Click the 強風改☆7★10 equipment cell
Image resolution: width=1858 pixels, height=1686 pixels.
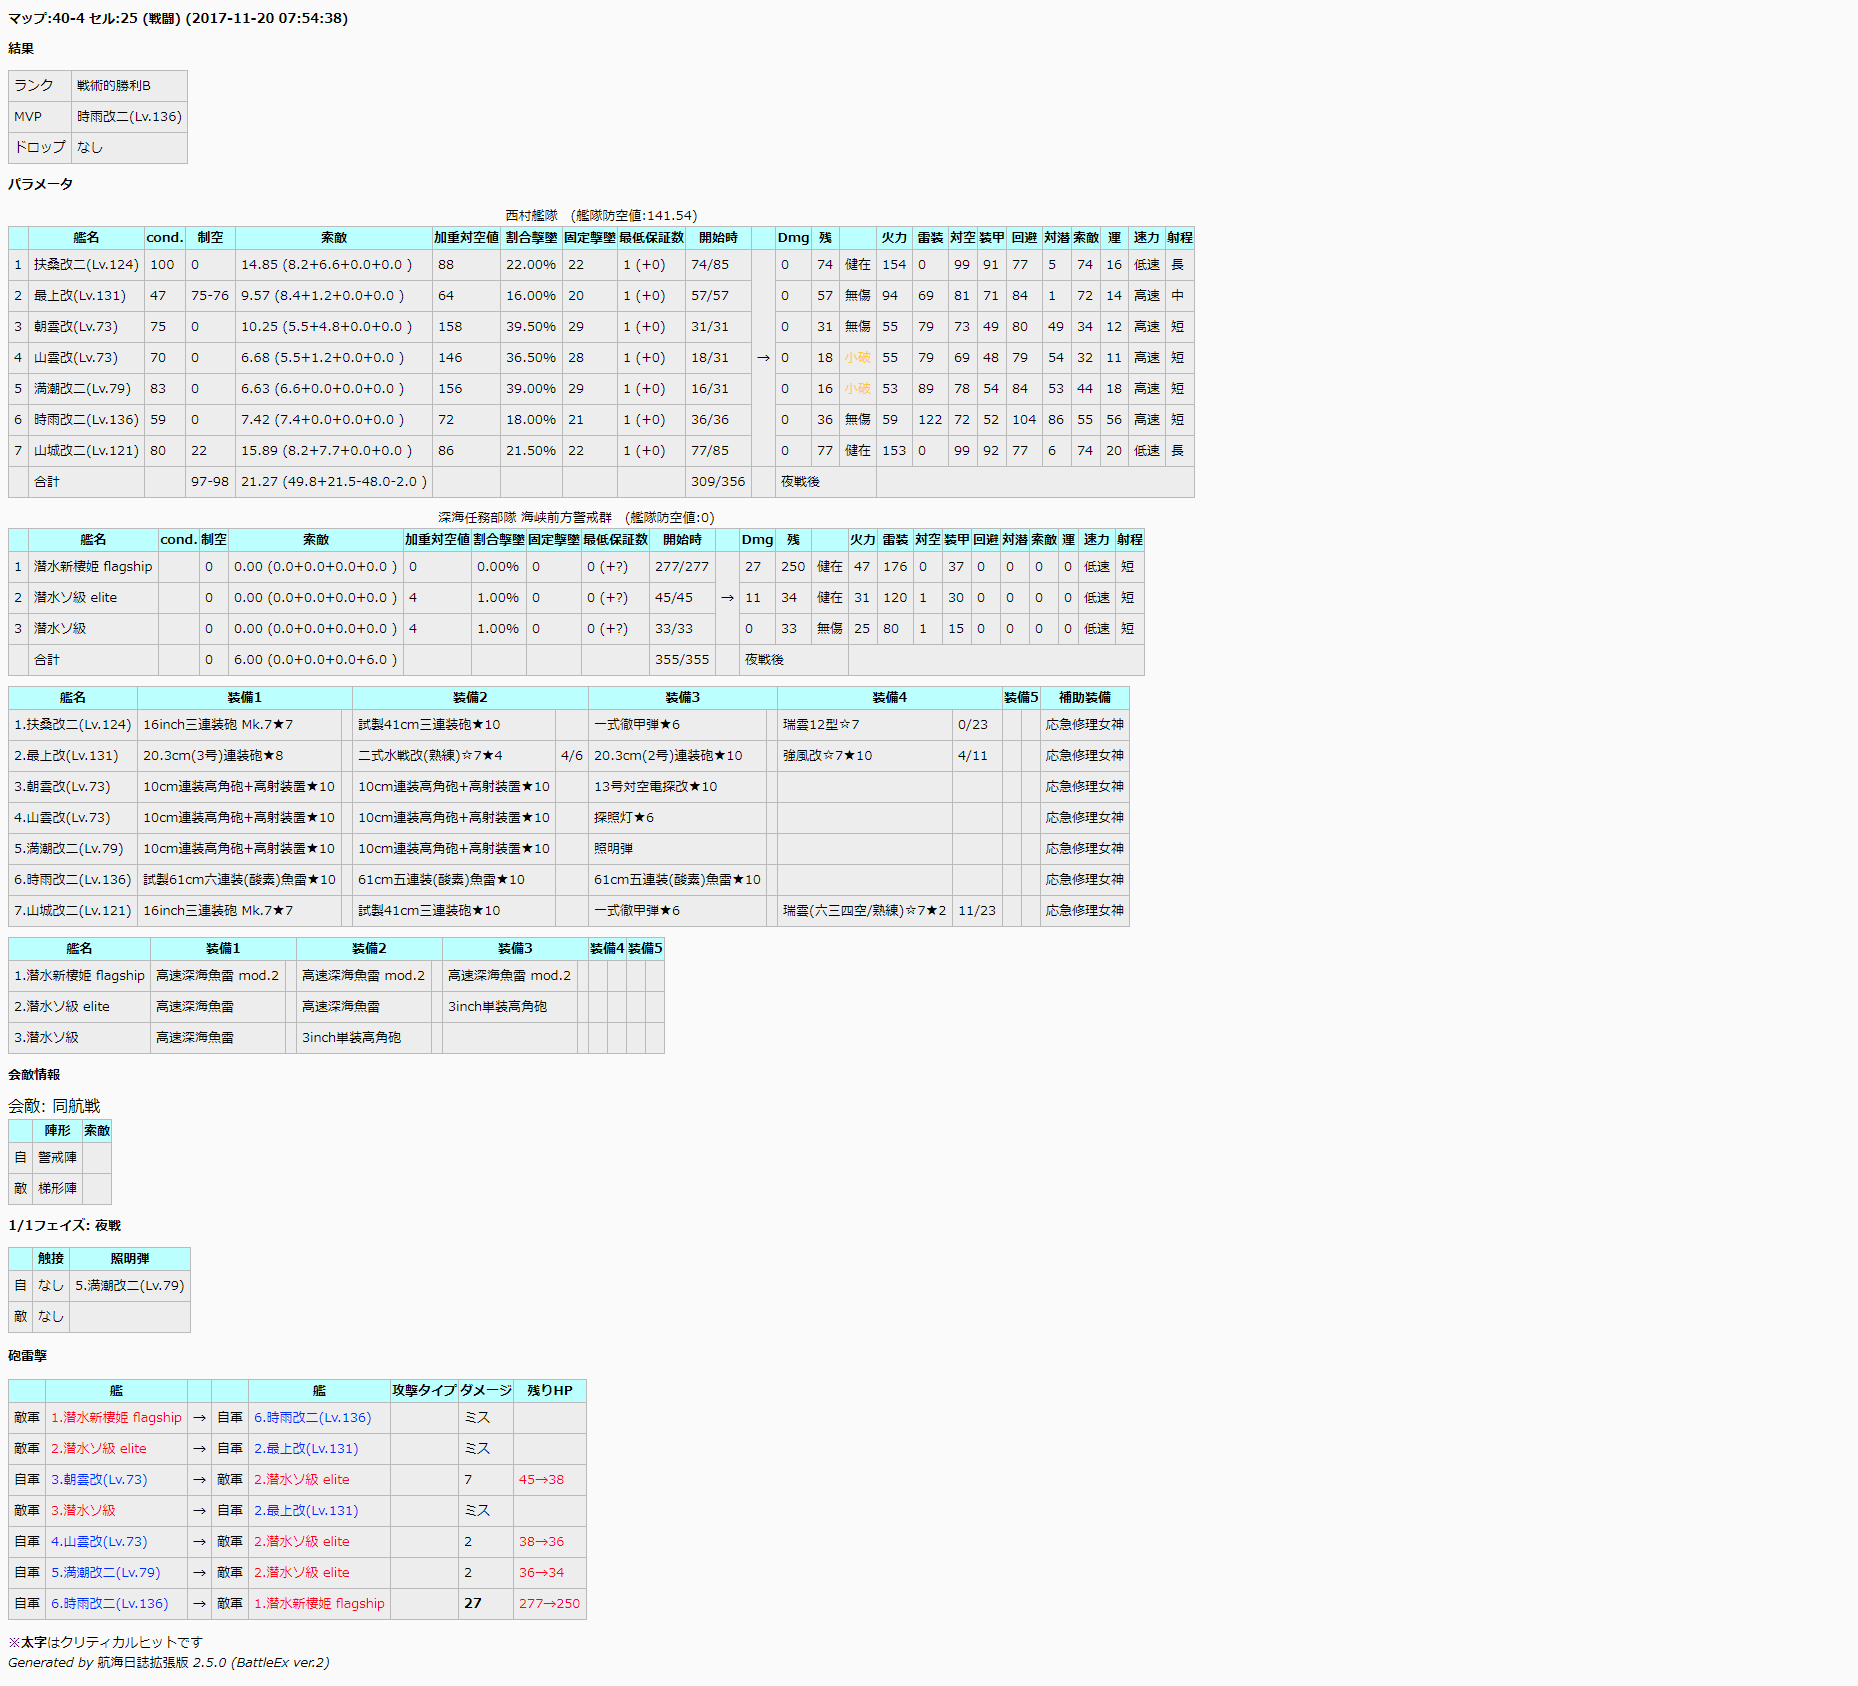[x=827, y=756]
